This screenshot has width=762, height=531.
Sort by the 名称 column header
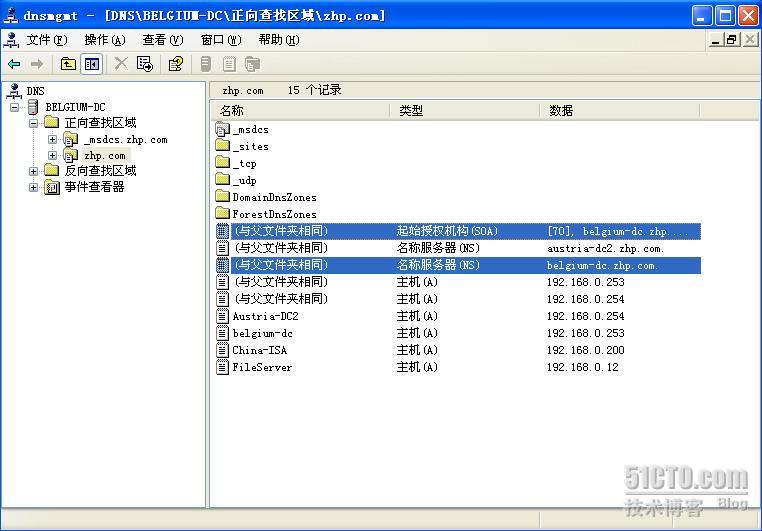tap(300, 111)
